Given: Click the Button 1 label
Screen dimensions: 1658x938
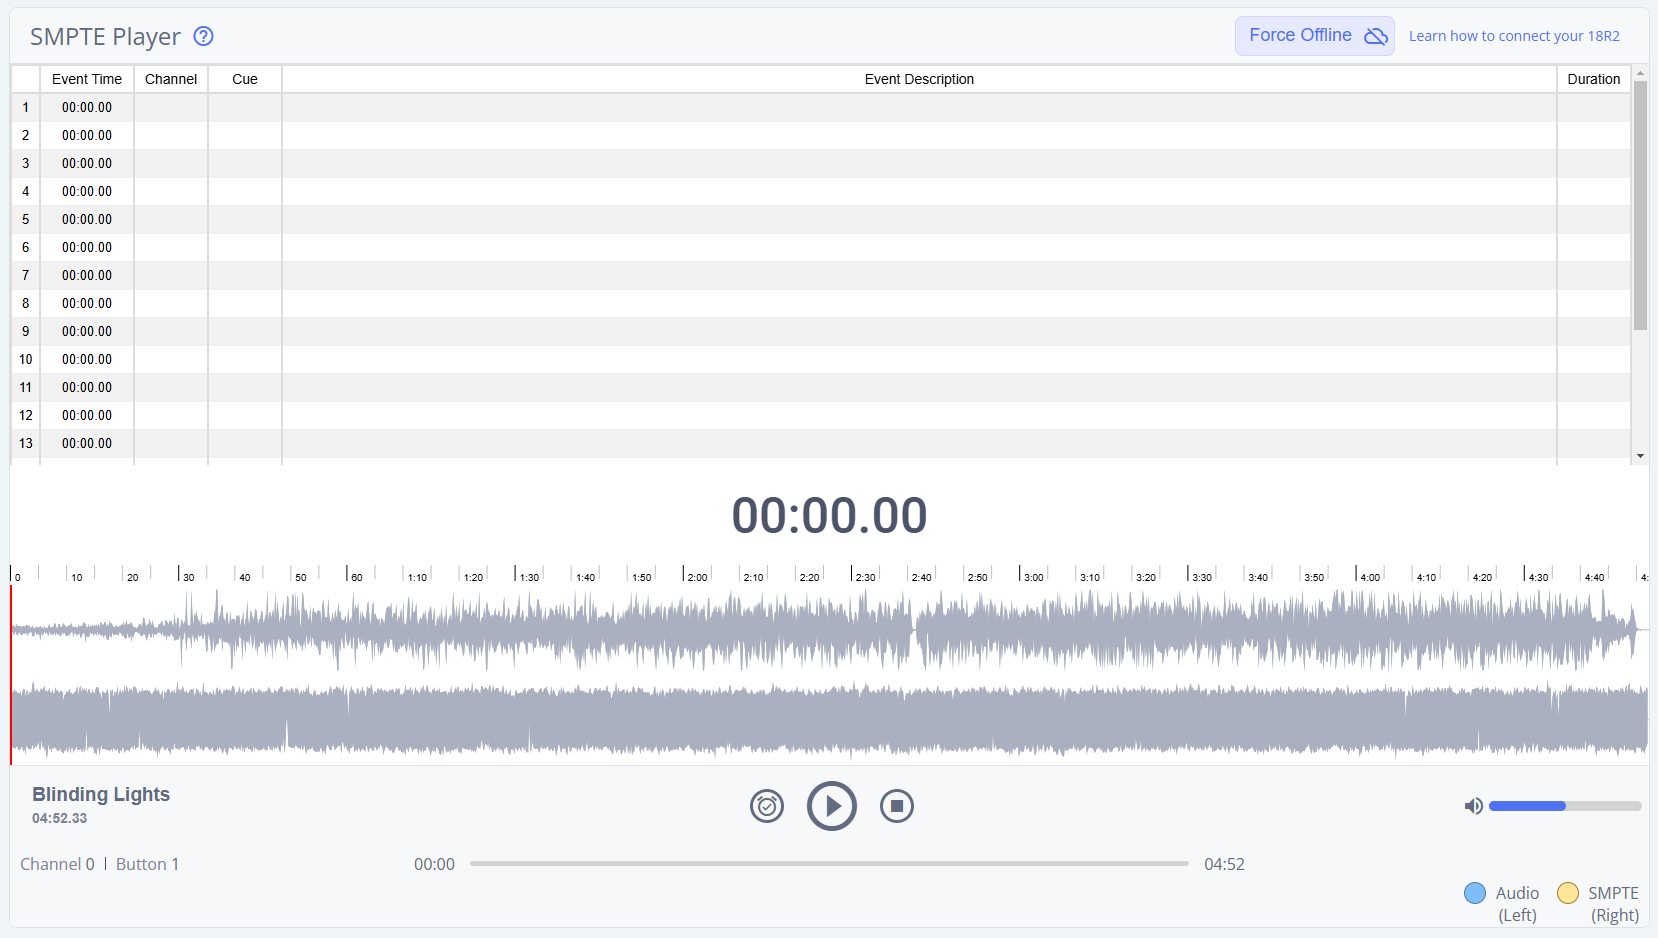Looking at the screenshot, I should click(x=147, y=864).
